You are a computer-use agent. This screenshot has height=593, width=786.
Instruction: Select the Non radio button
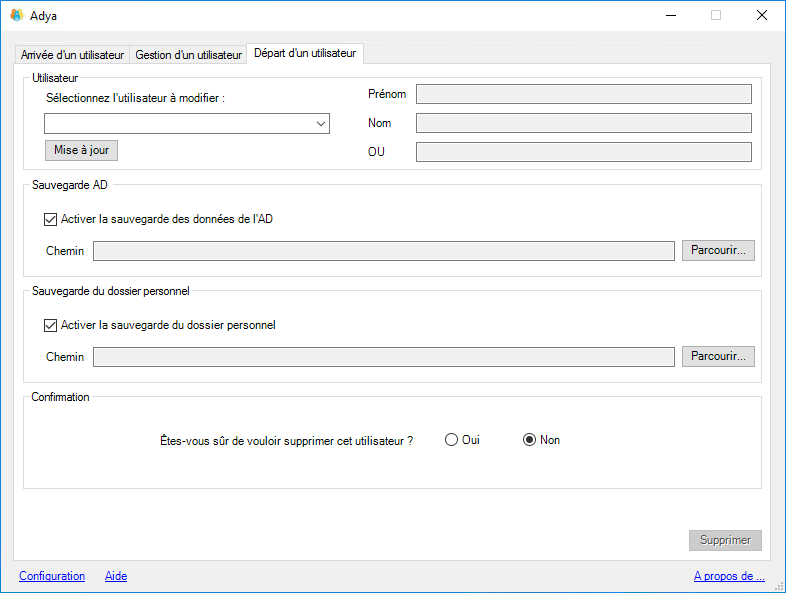[x=530, y=440]
